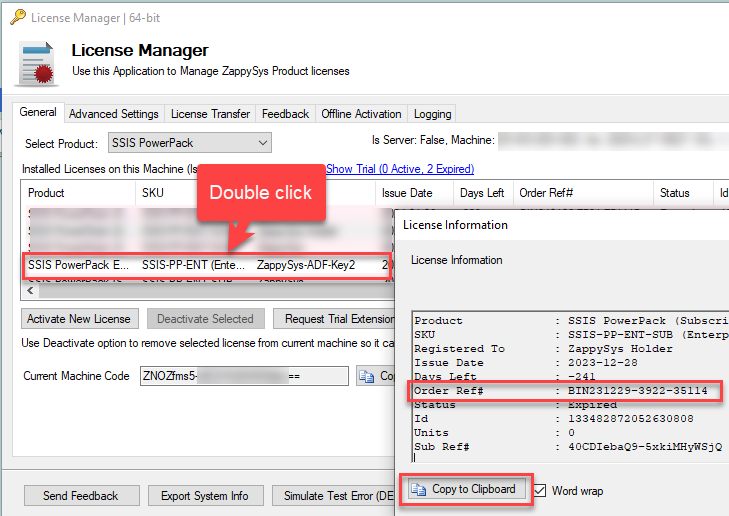This screenshot has height=516, width=729.
Task: Click the Days Left -241 line
Action: (x=504, y=377)
